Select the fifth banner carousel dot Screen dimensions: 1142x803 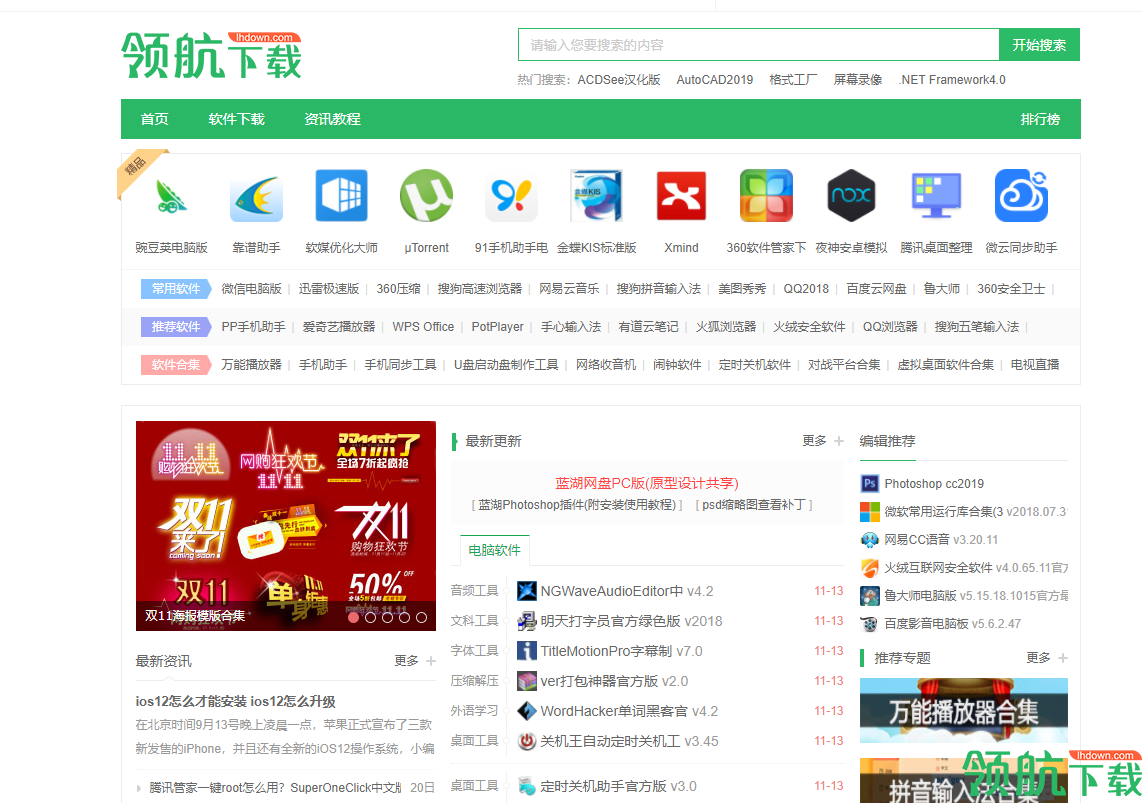point(421,617)
